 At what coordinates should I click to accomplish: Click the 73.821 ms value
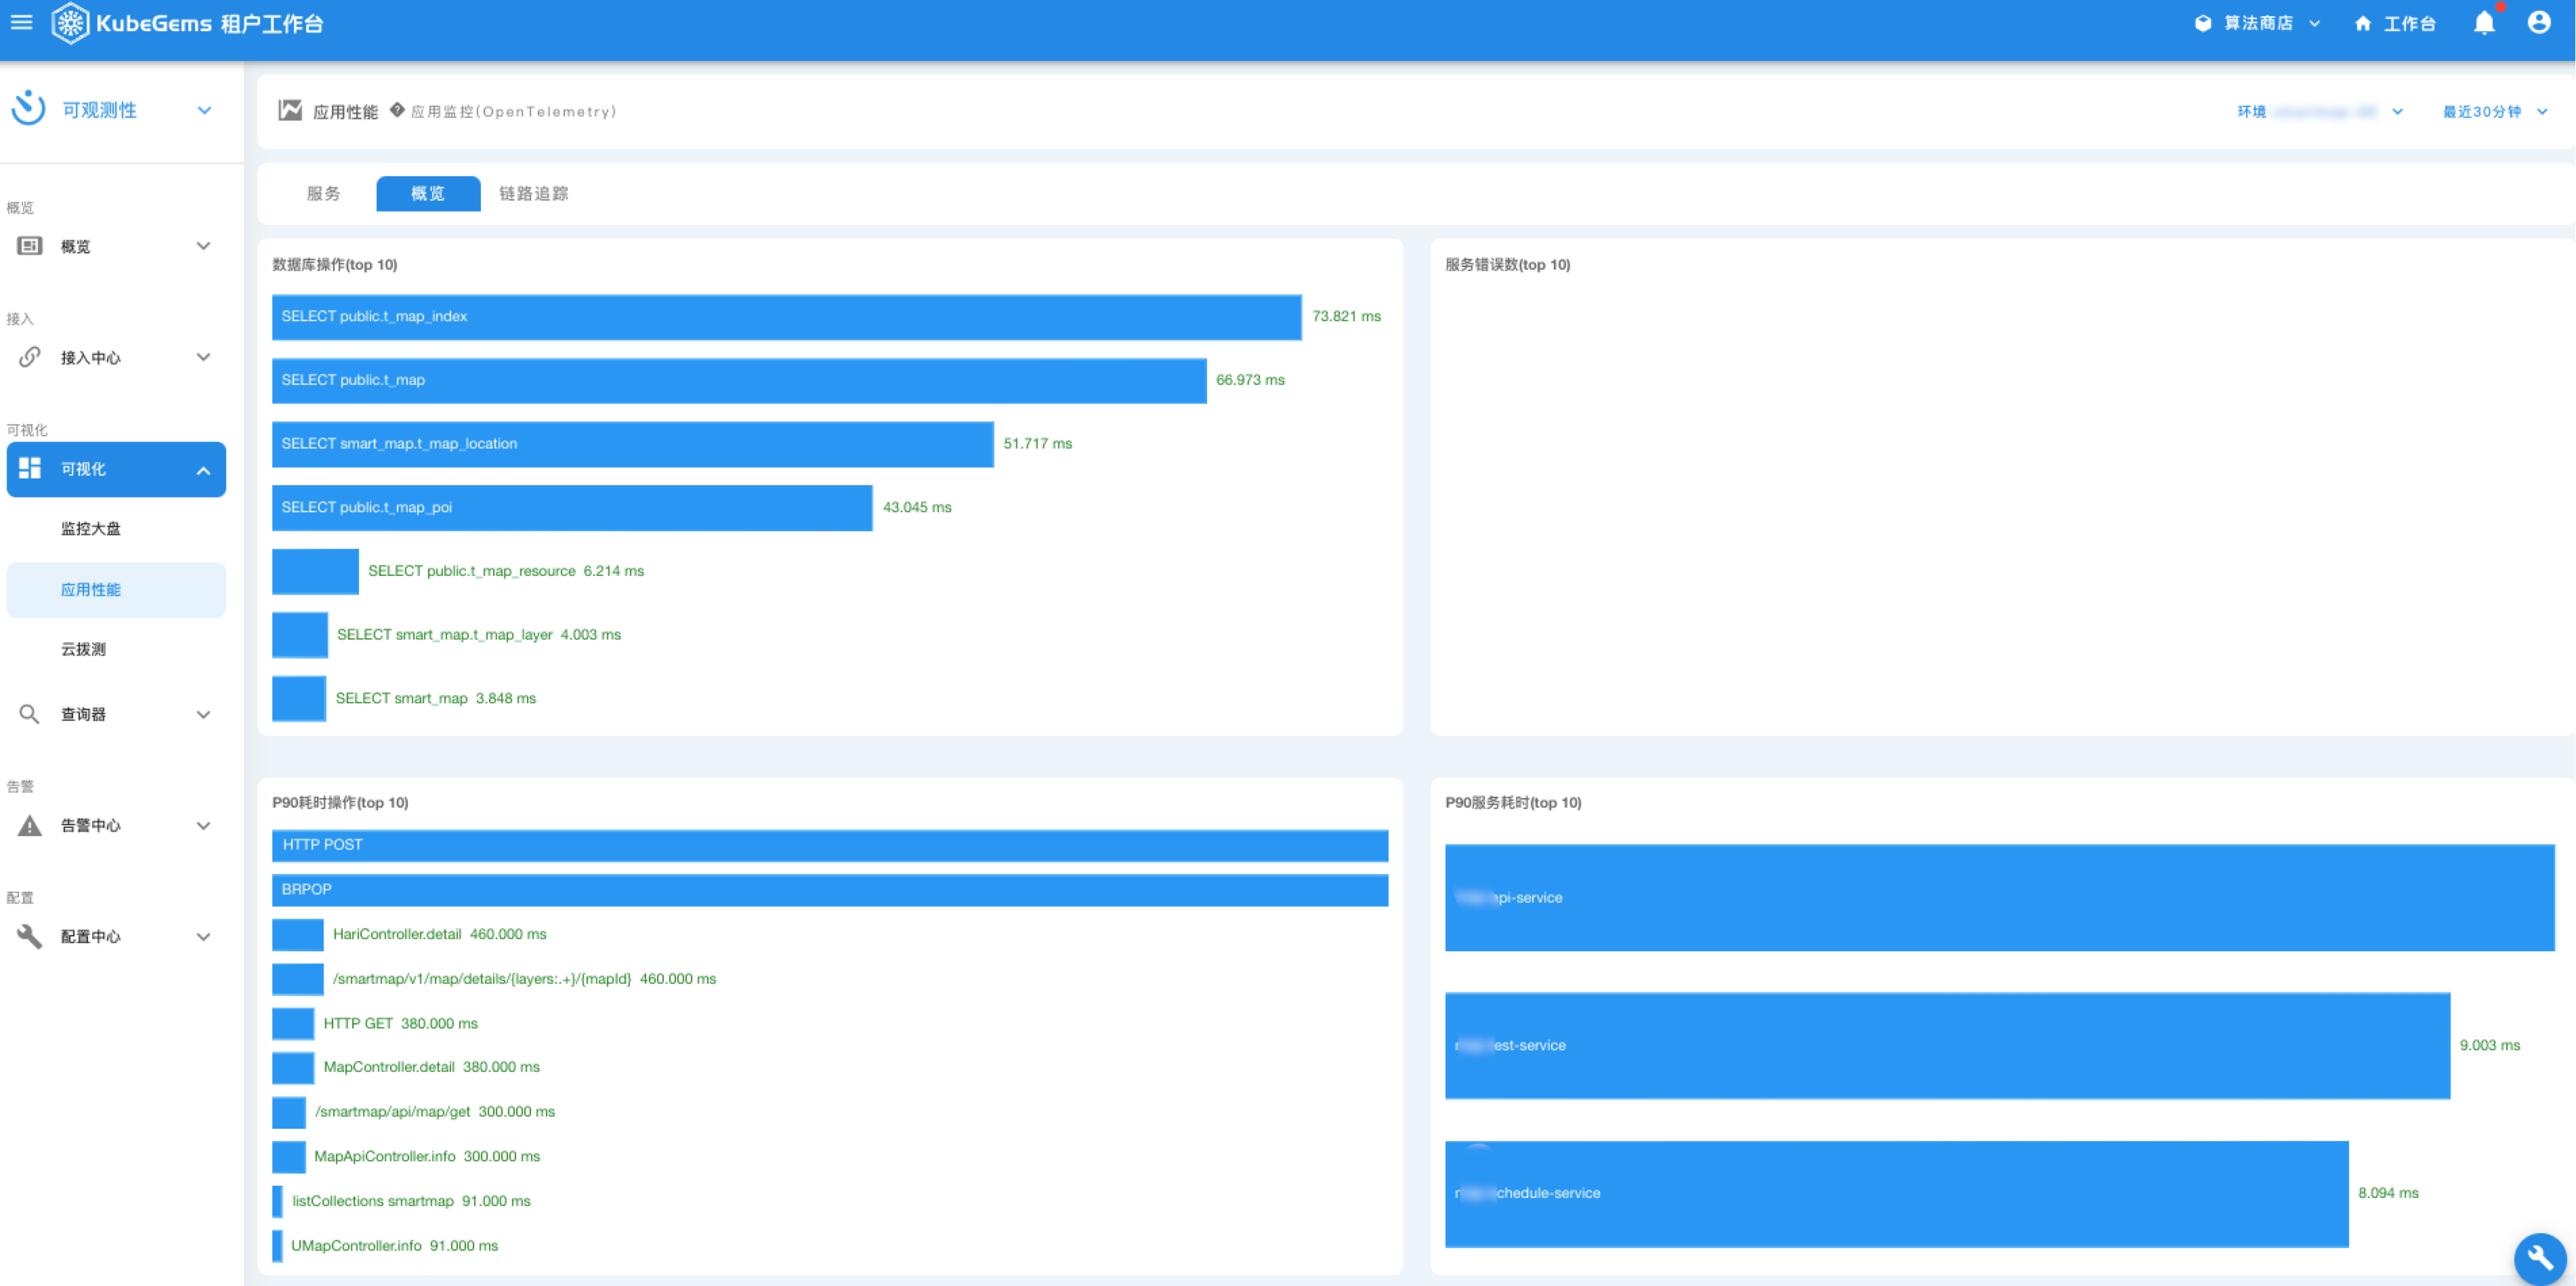click(1347, 316)
